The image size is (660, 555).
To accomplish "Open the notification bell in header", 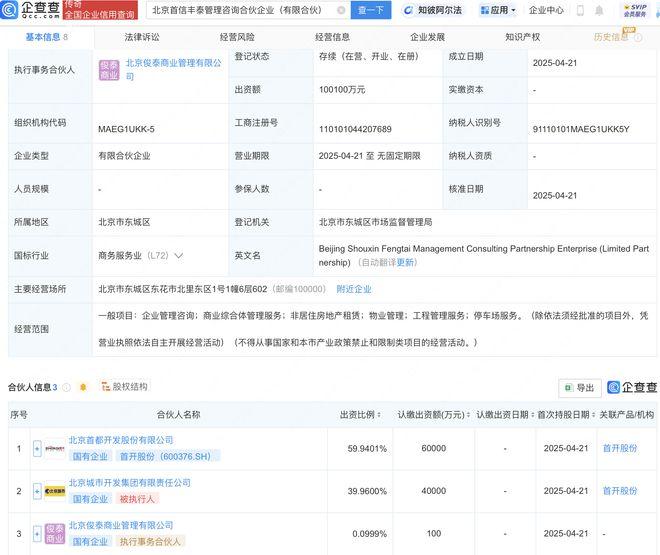I will 599,10.
